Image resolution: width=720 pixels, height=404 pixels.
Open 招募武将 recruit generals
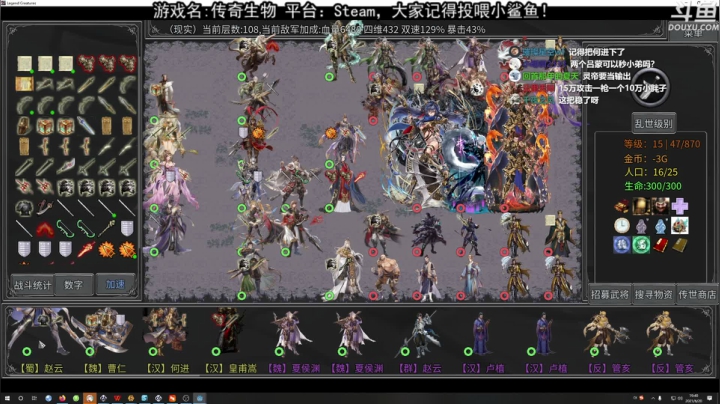(609, 295)
